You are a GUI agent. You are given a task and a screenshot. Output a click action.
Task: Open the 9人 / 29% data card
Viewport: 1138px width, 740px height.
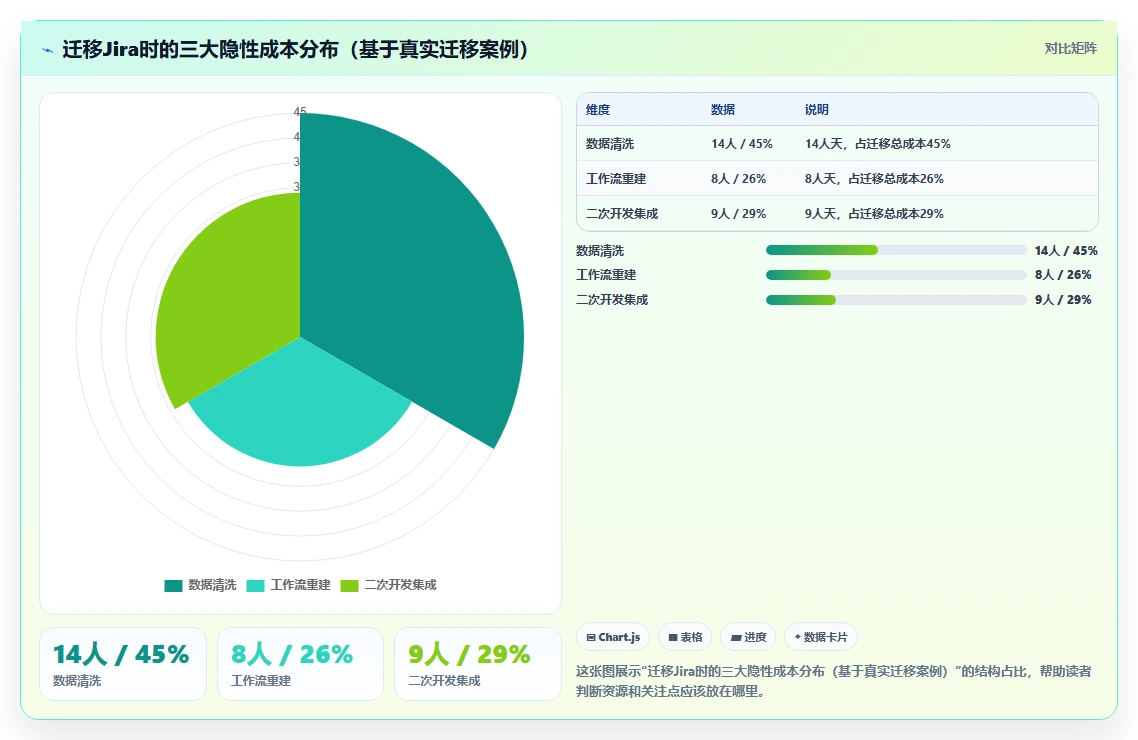[x=478, y=664]
